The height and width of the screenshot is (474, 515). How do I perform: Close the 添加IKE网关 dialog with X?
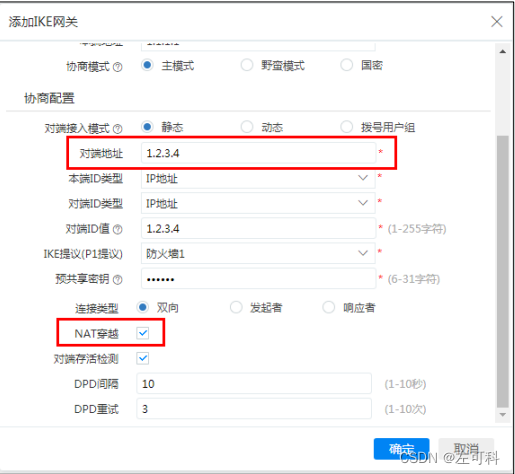pos(497,22)
